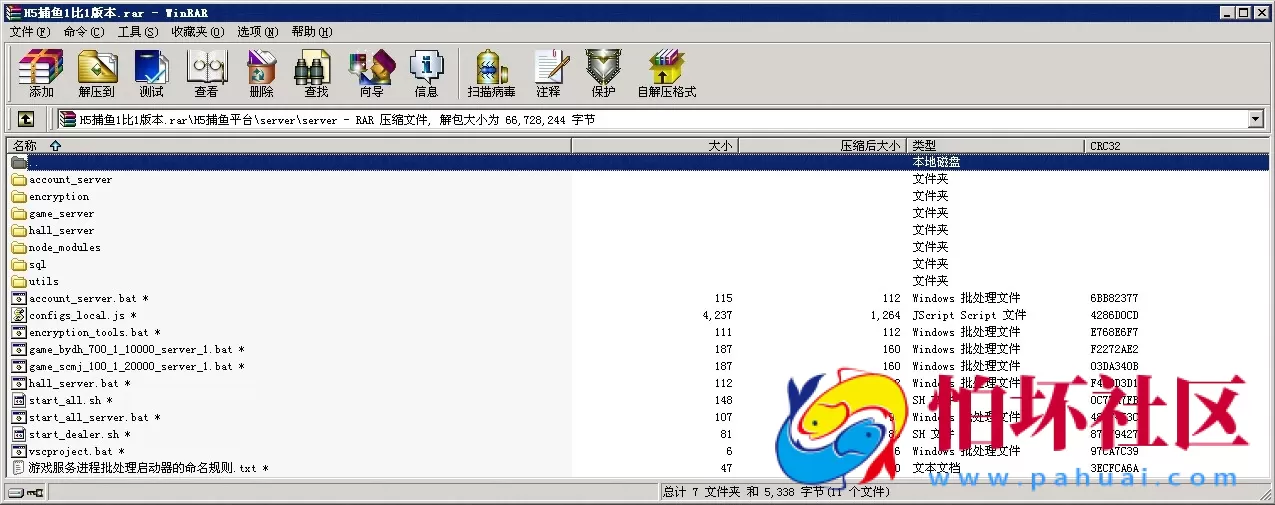1275x505 pixels.
Task: Open the Help (帮助) menu
Action: click(x=311, y=32)
